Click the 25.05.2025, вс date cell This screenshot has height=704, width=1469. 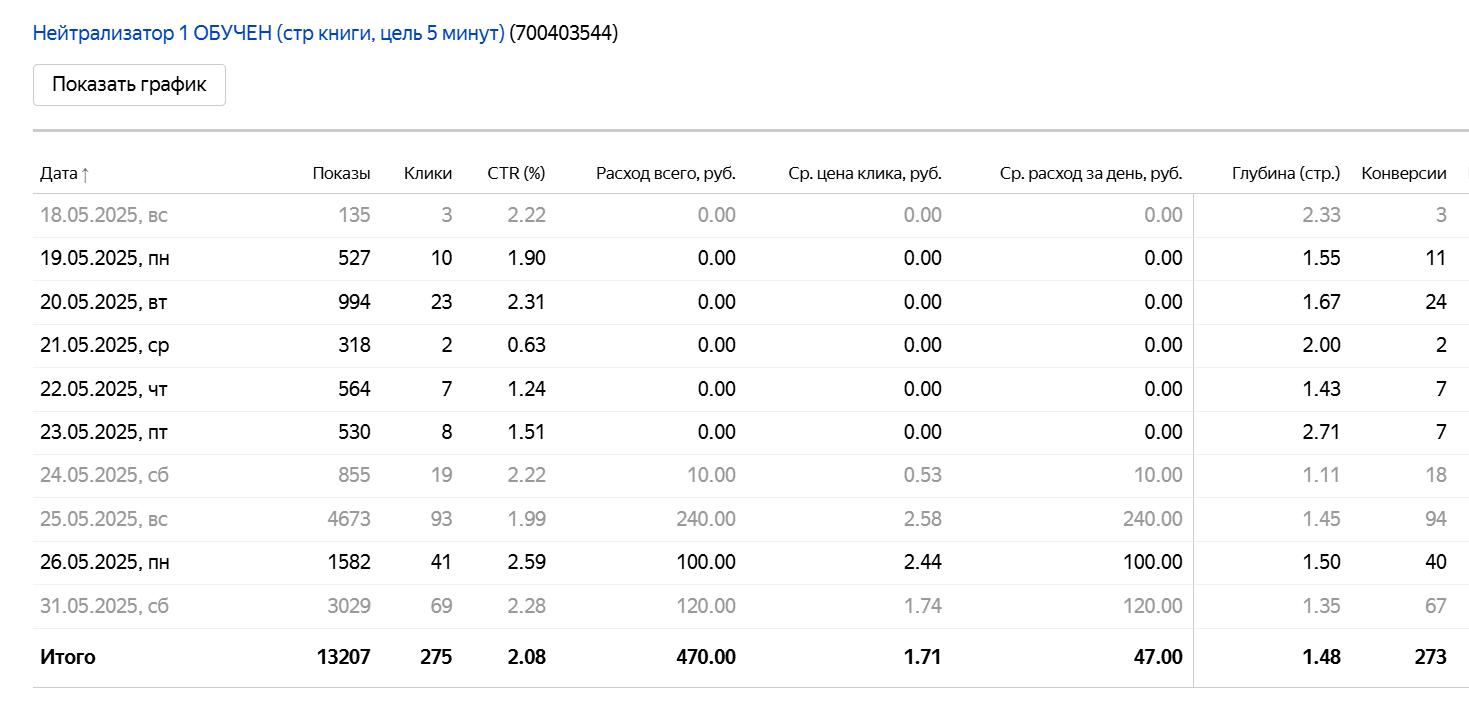(104, 519)
